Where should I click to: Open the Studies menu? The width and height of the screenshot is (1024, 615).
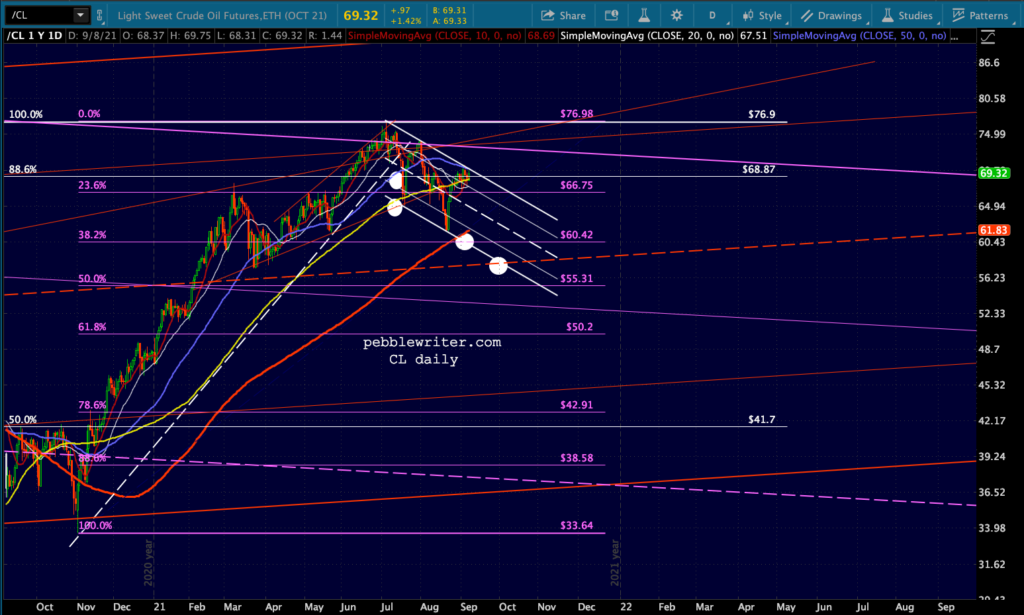[x=907, y=15]
